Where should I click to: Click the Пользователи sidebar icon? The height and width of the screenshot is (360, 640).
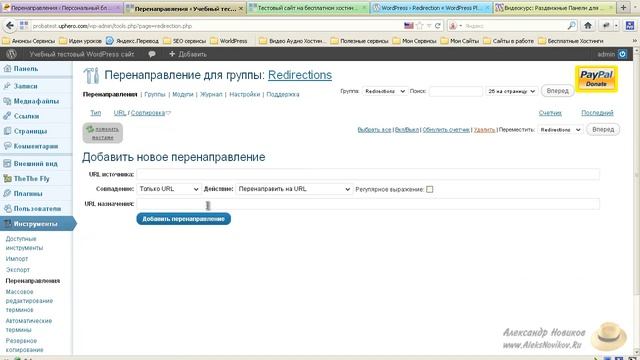tap(7, 209)
